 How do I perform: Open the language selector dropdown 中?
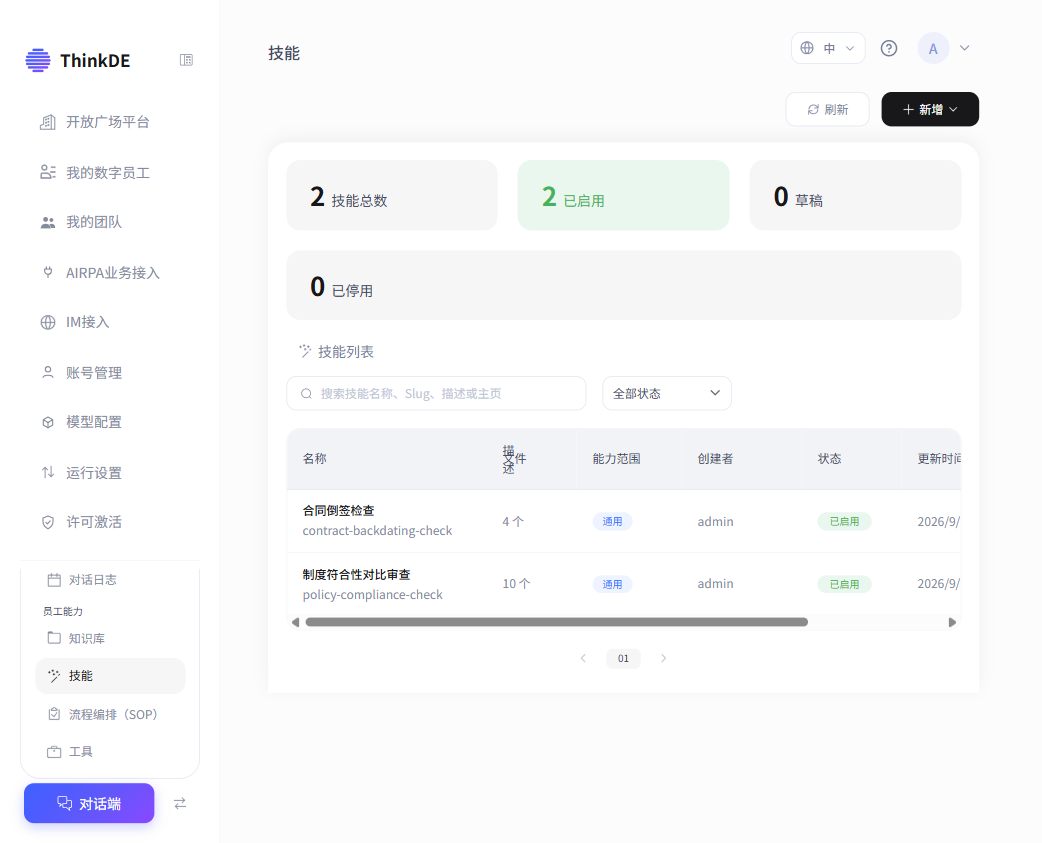click(828, 48)
